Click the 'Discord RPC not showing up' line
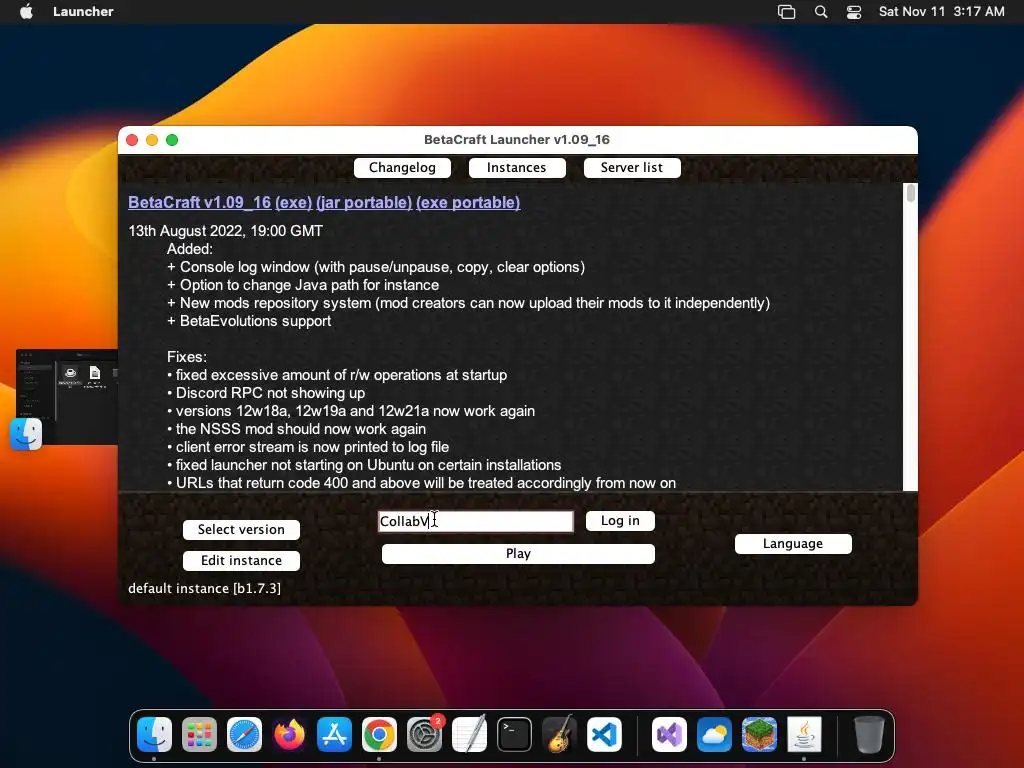Screen dimensions: 1024x768 coord(266,393)
